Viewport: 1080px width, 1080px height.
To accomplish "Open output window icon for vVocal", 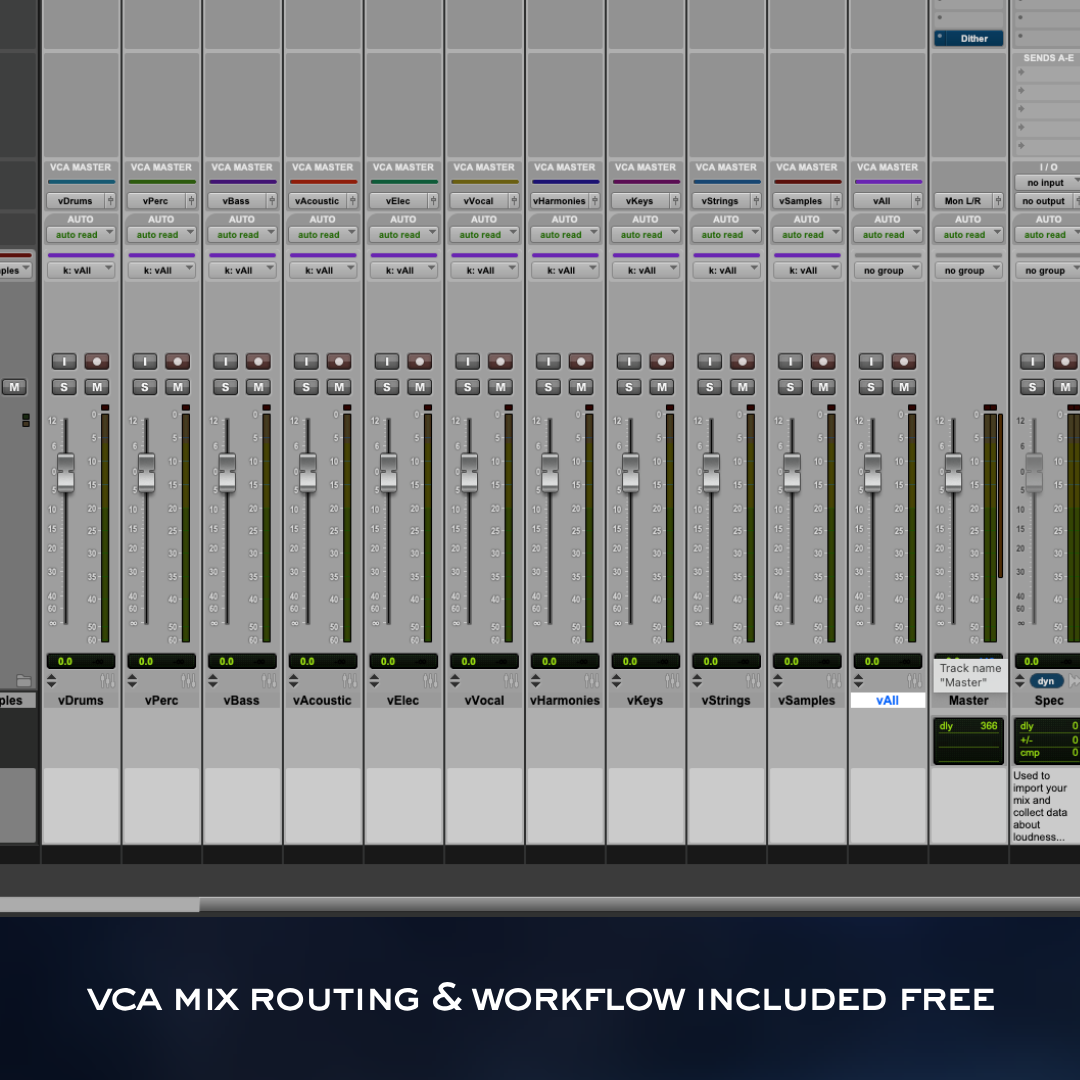I will [511, 681].
